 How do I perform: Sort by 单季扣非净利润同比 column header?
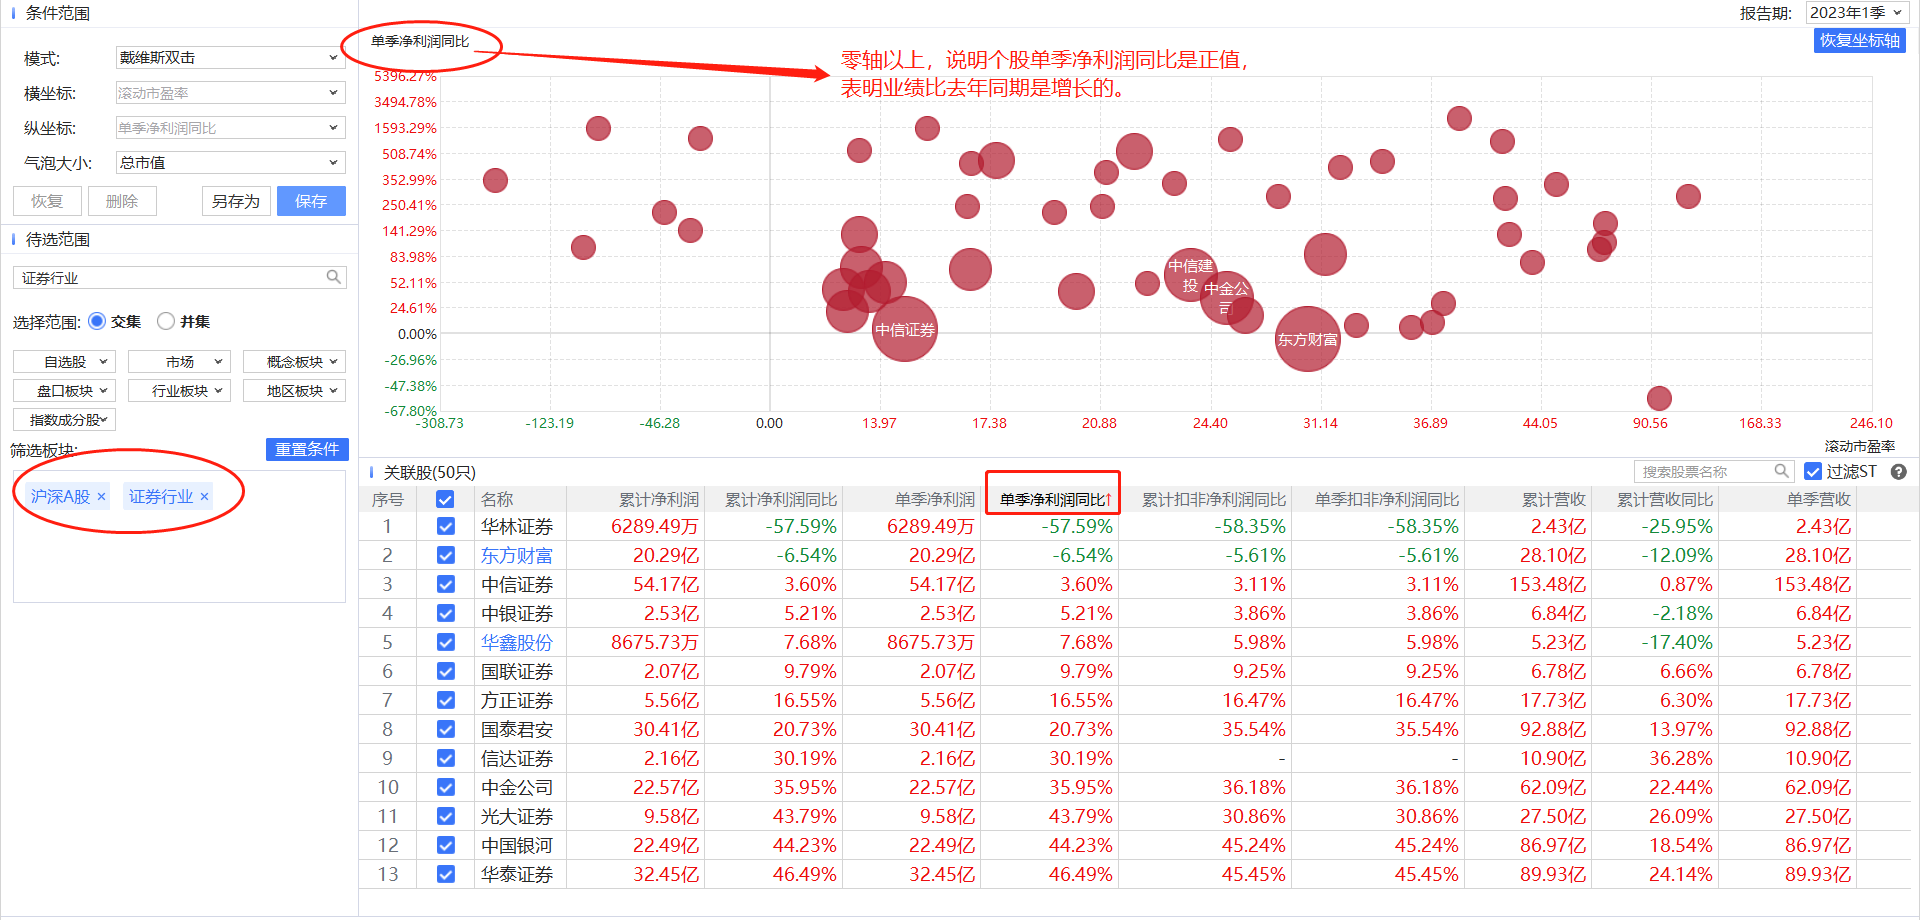(x=1387, y=499)
